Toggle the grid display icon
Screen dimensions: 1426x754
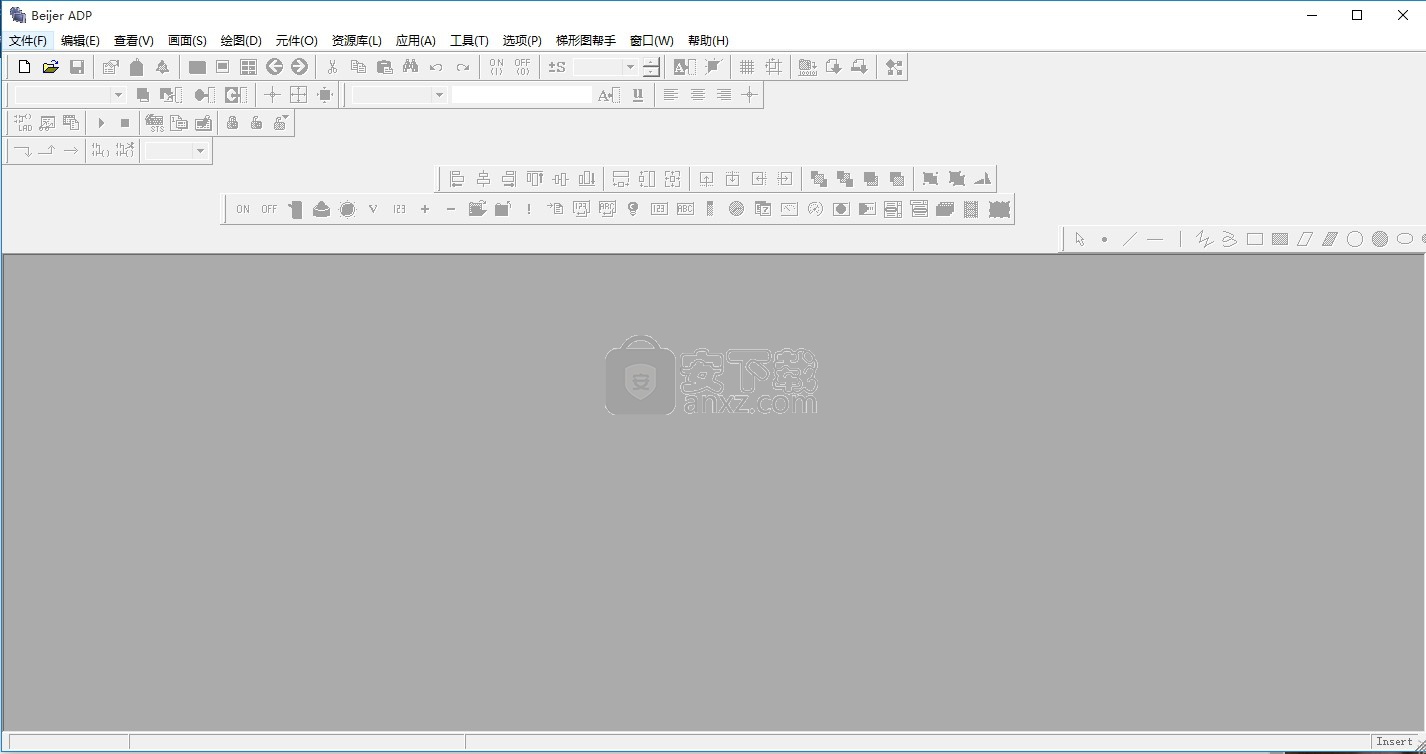[x=747, y=67]
